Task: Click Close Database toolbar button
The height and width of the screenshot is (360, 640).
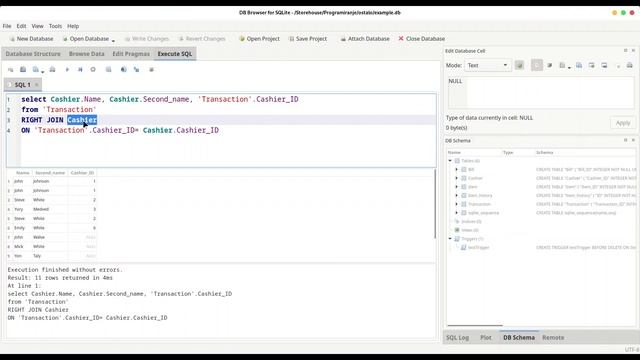Action: pos(422,39)
